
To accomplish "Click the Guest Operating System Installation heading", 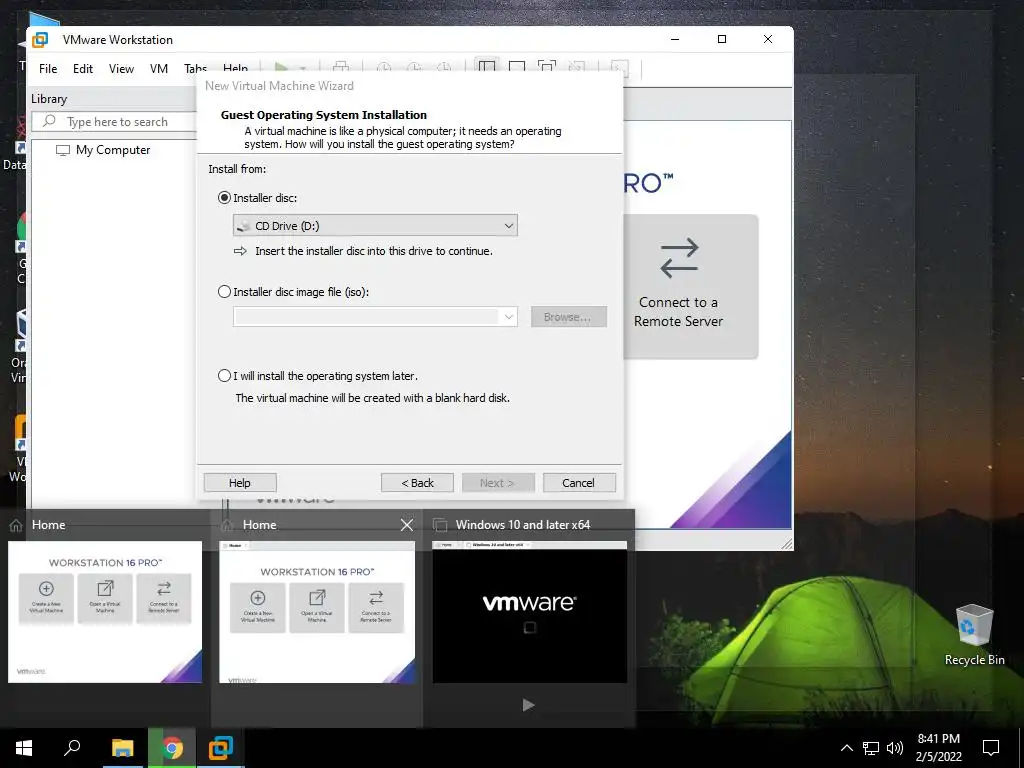I will pos(324,115).
